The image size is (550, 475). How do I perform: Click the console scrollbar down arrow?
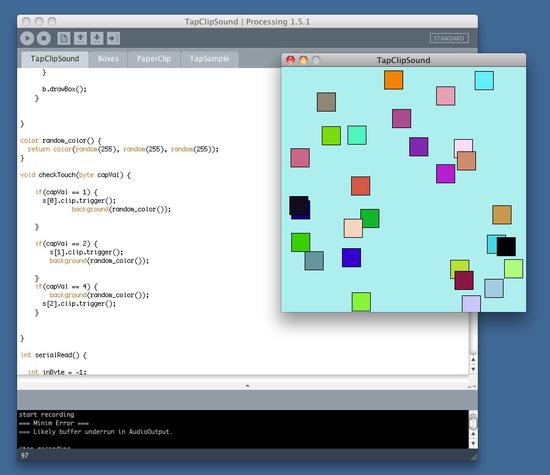(x=473, y=443)
